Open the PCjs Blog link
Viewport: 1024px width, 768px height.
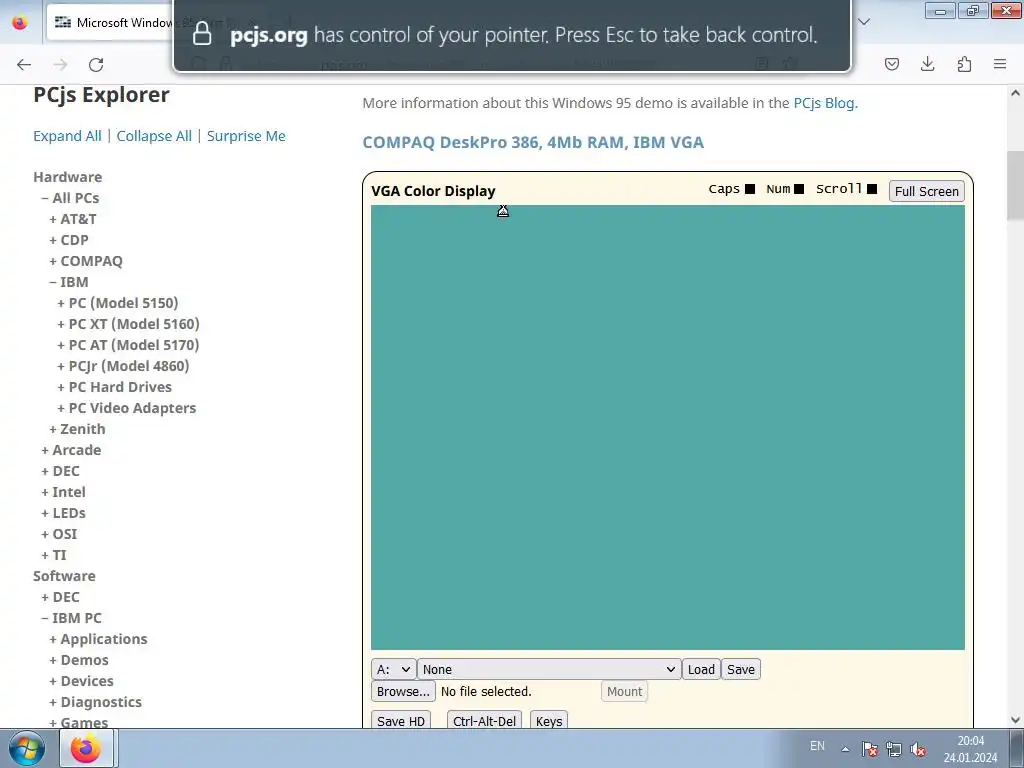824,103
